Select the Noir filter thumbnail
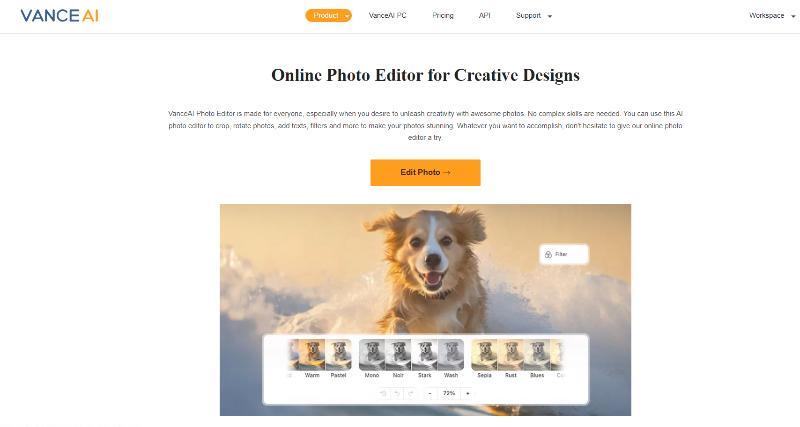The image size is (800, 427). pyautogui.click(x=398, y=355)
